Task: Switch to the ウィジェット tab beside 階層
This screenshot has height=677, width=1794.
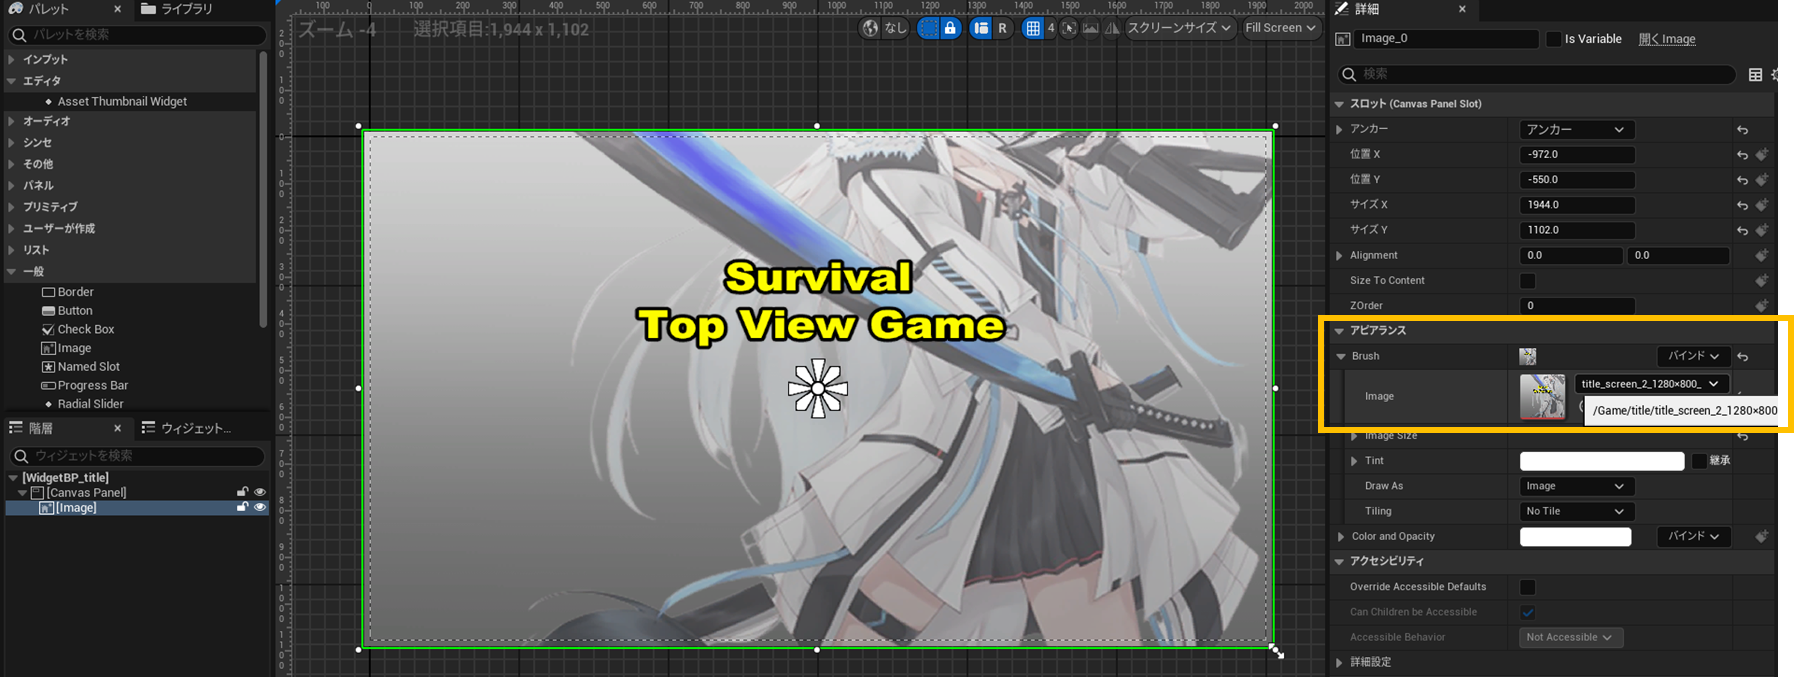Action: [x=187, y=428]
